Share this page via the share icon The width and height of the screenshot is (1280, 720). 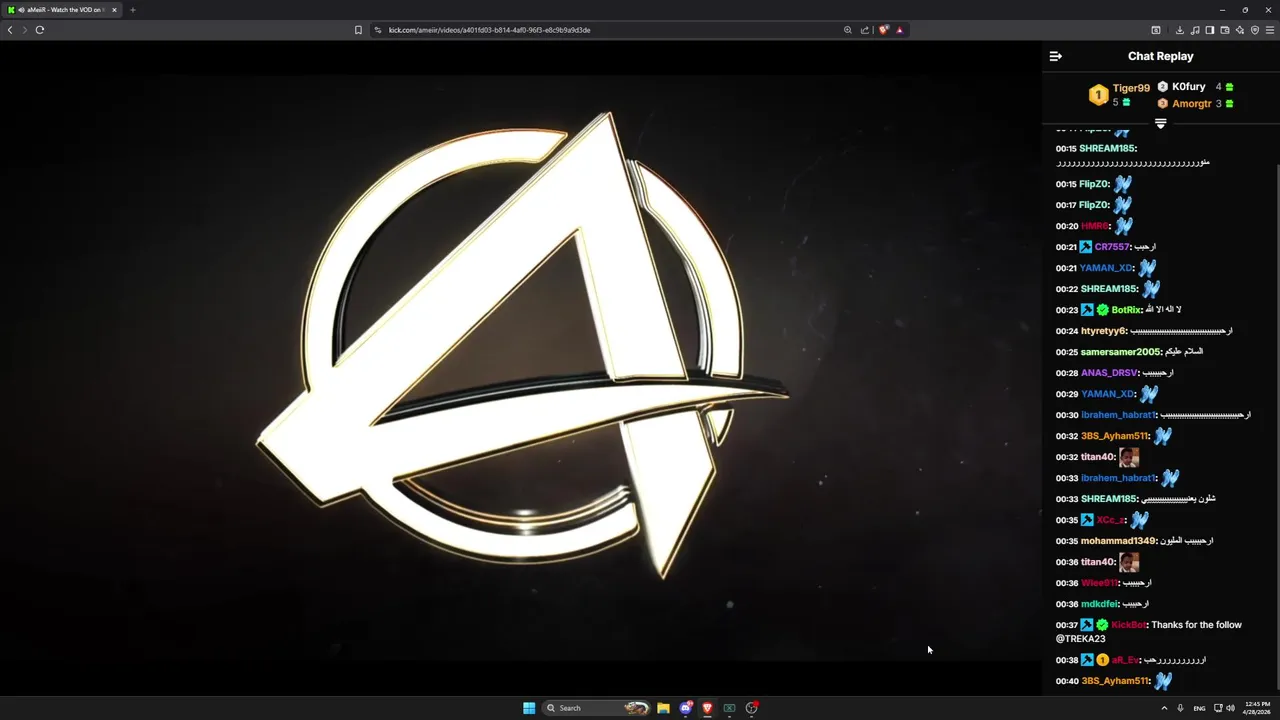[x=865, y=30]
